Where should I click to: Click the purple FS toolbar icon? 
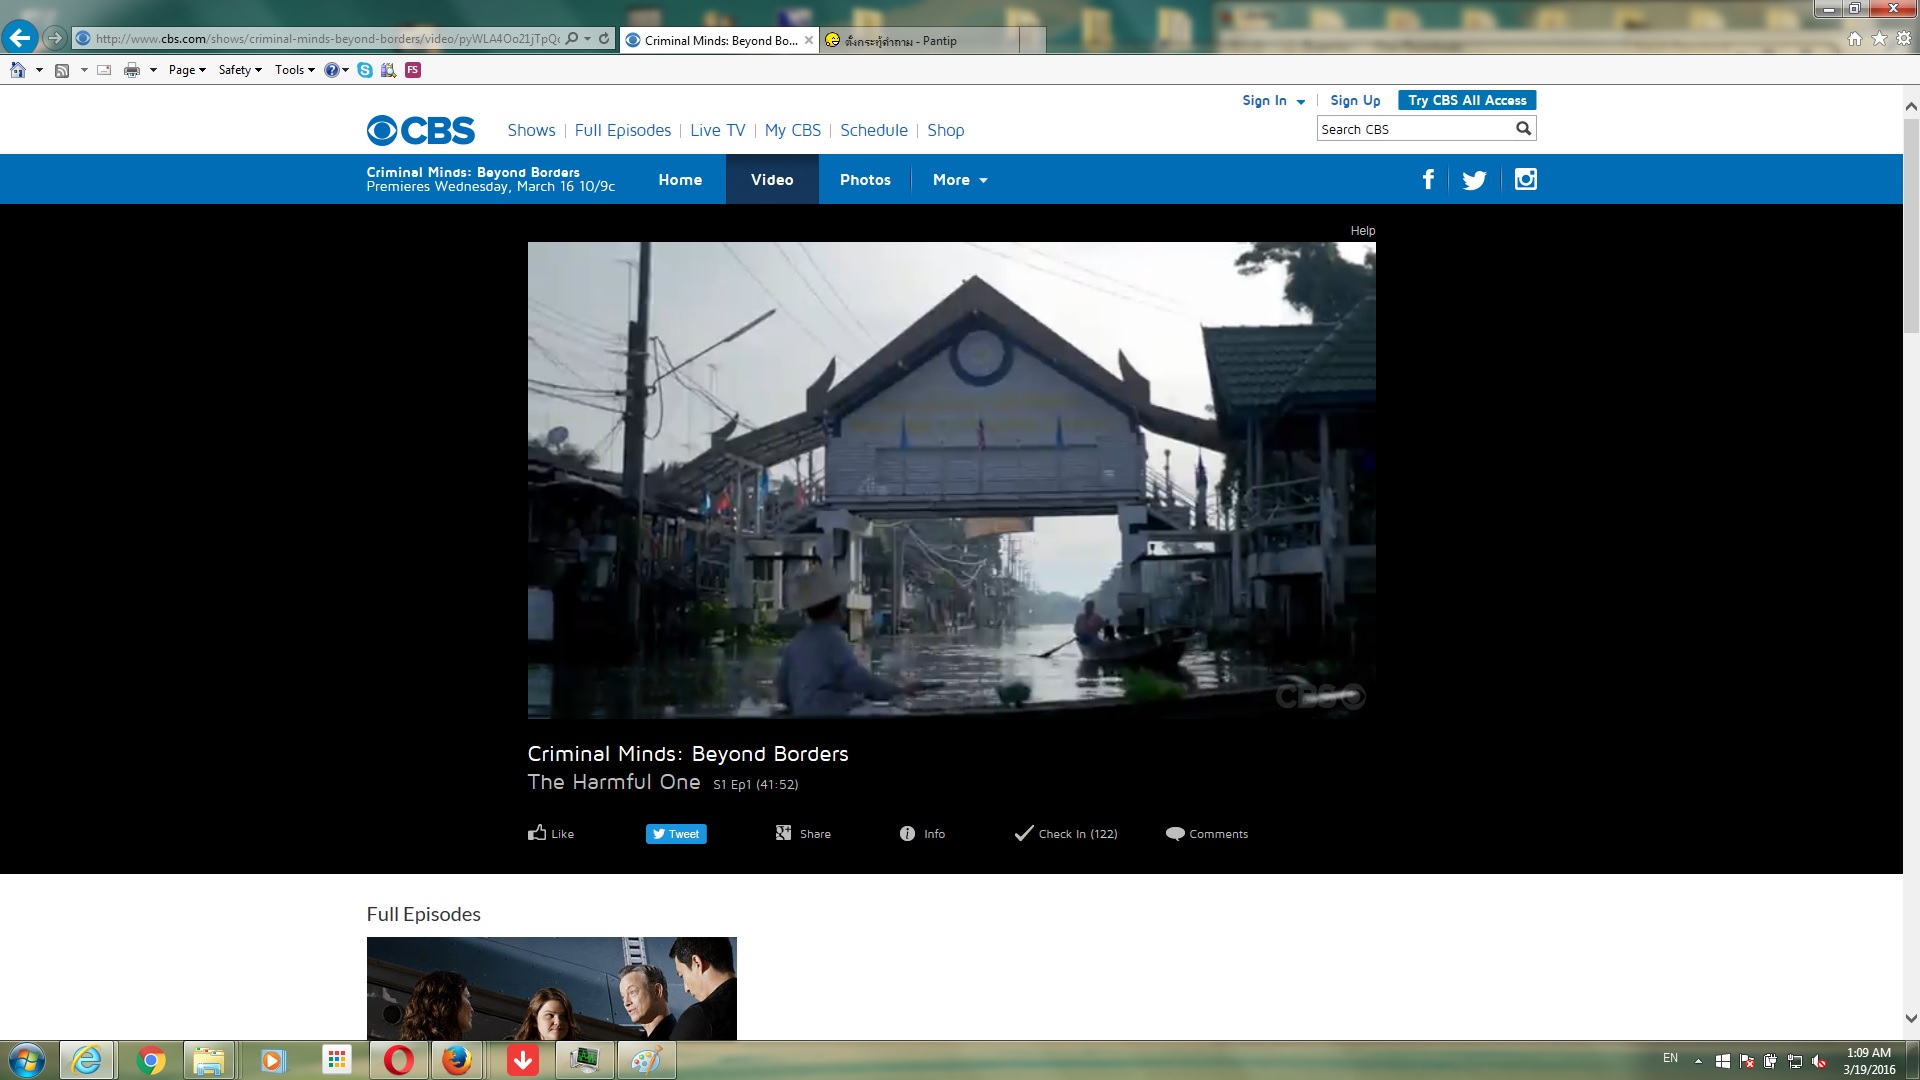pyautogui.click(x=413, y=70)
